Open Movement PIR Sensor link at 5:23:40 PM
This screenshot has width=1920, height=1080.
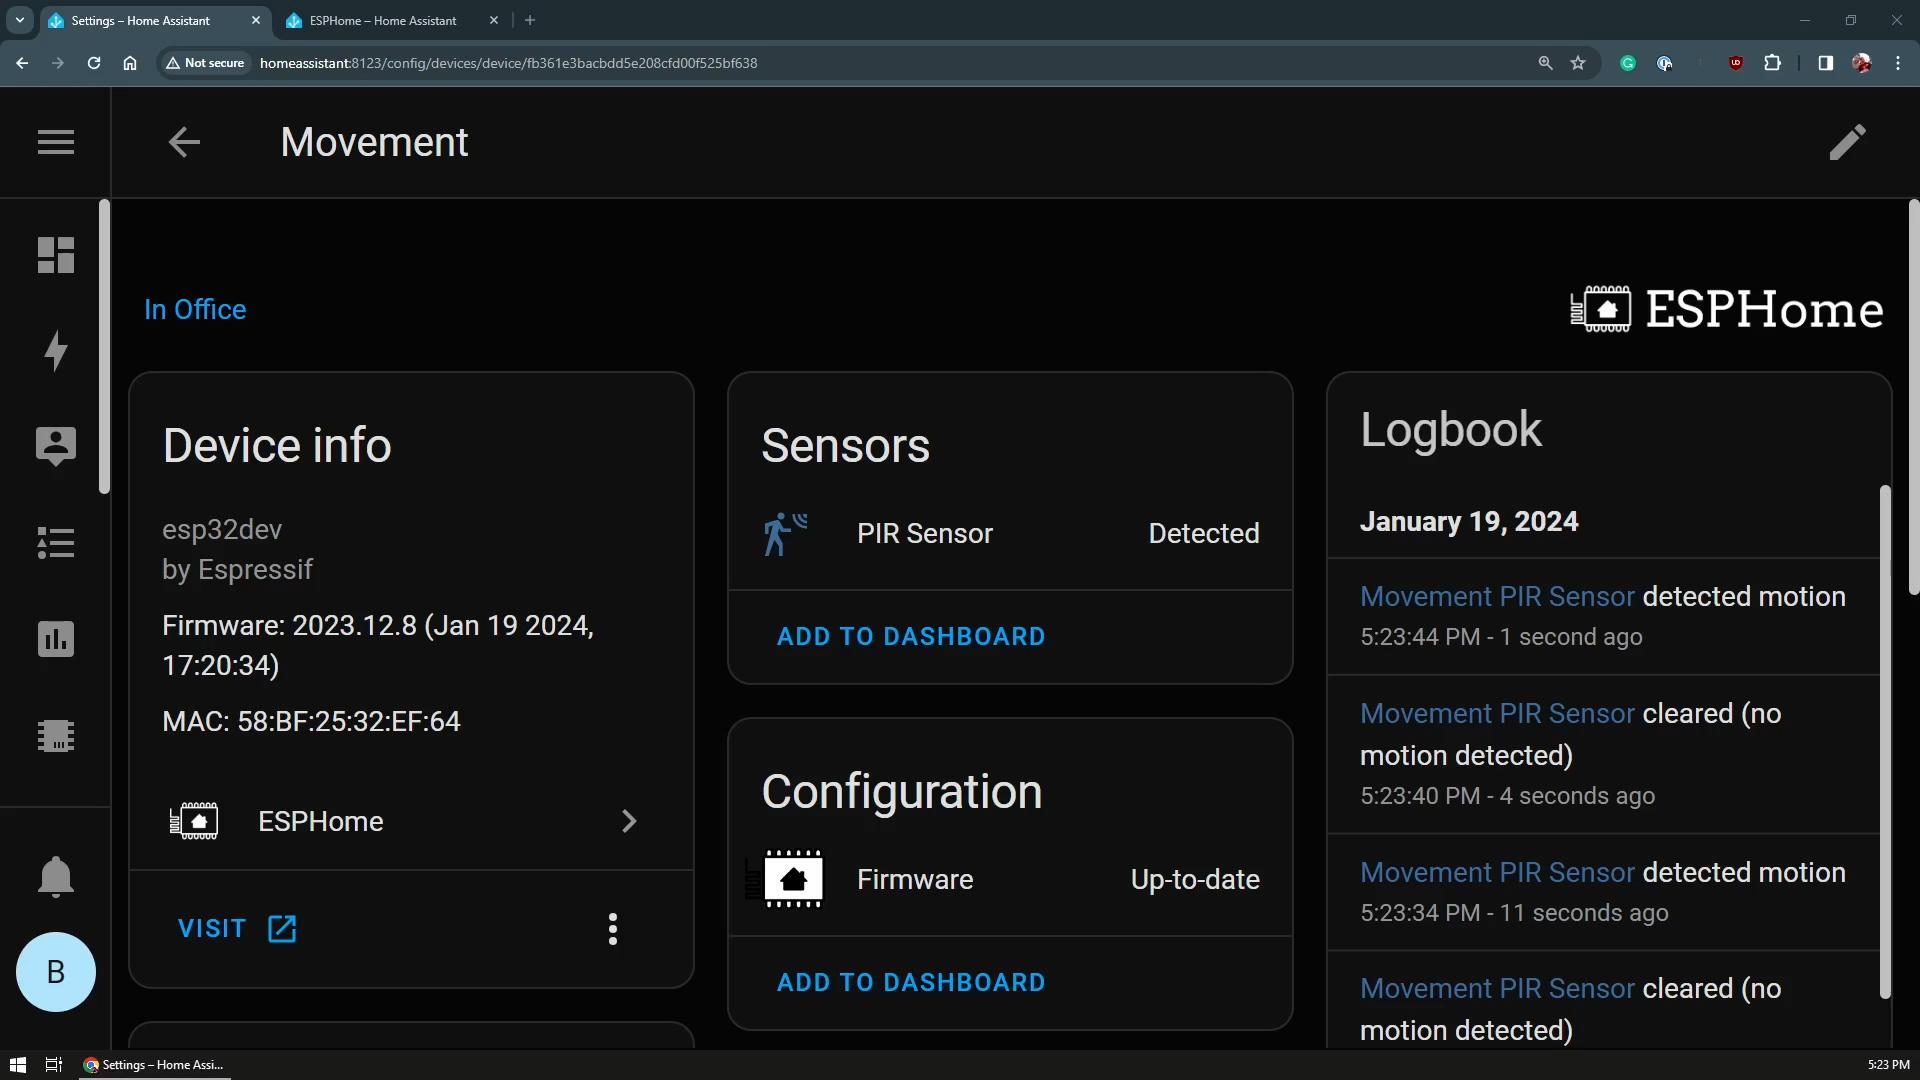(x=1497, y=714)
